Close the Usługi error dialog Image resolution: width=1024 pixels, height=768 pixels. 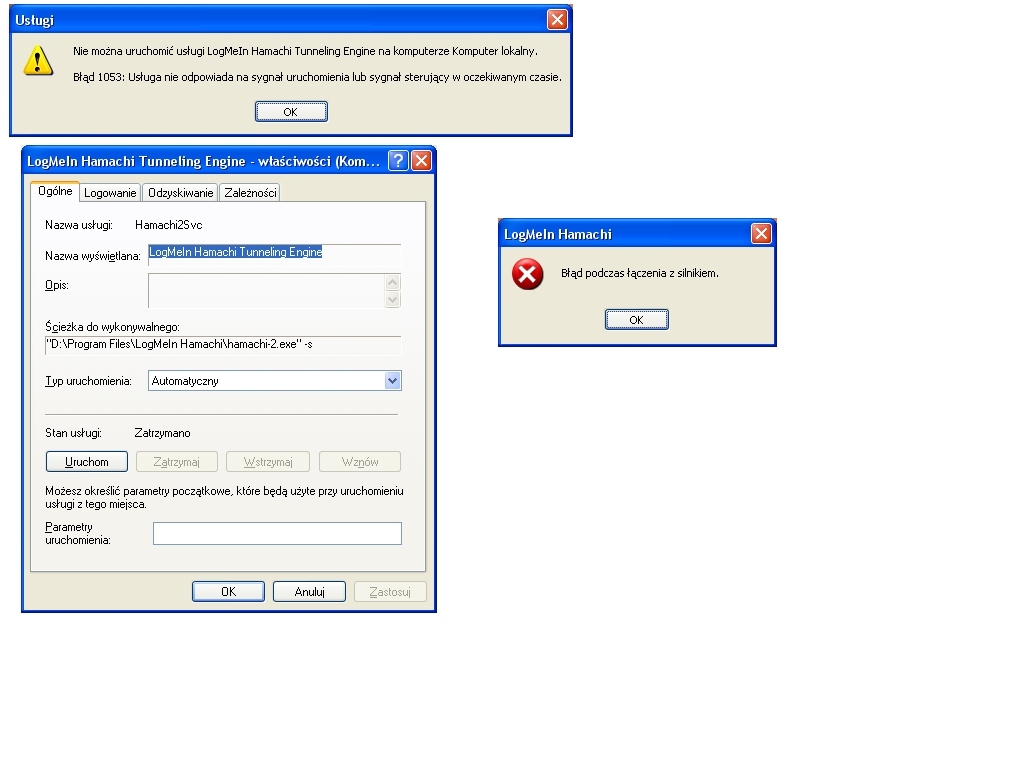tap(557, 20)
